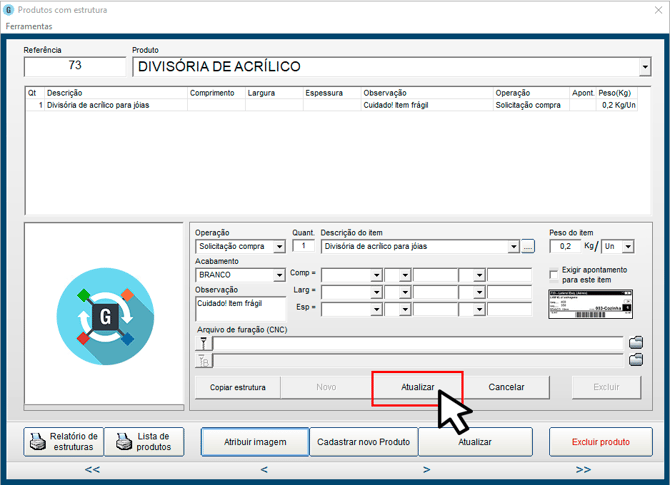Click the Cancelar button
The image size is (670, 485).
click(506, 388)
